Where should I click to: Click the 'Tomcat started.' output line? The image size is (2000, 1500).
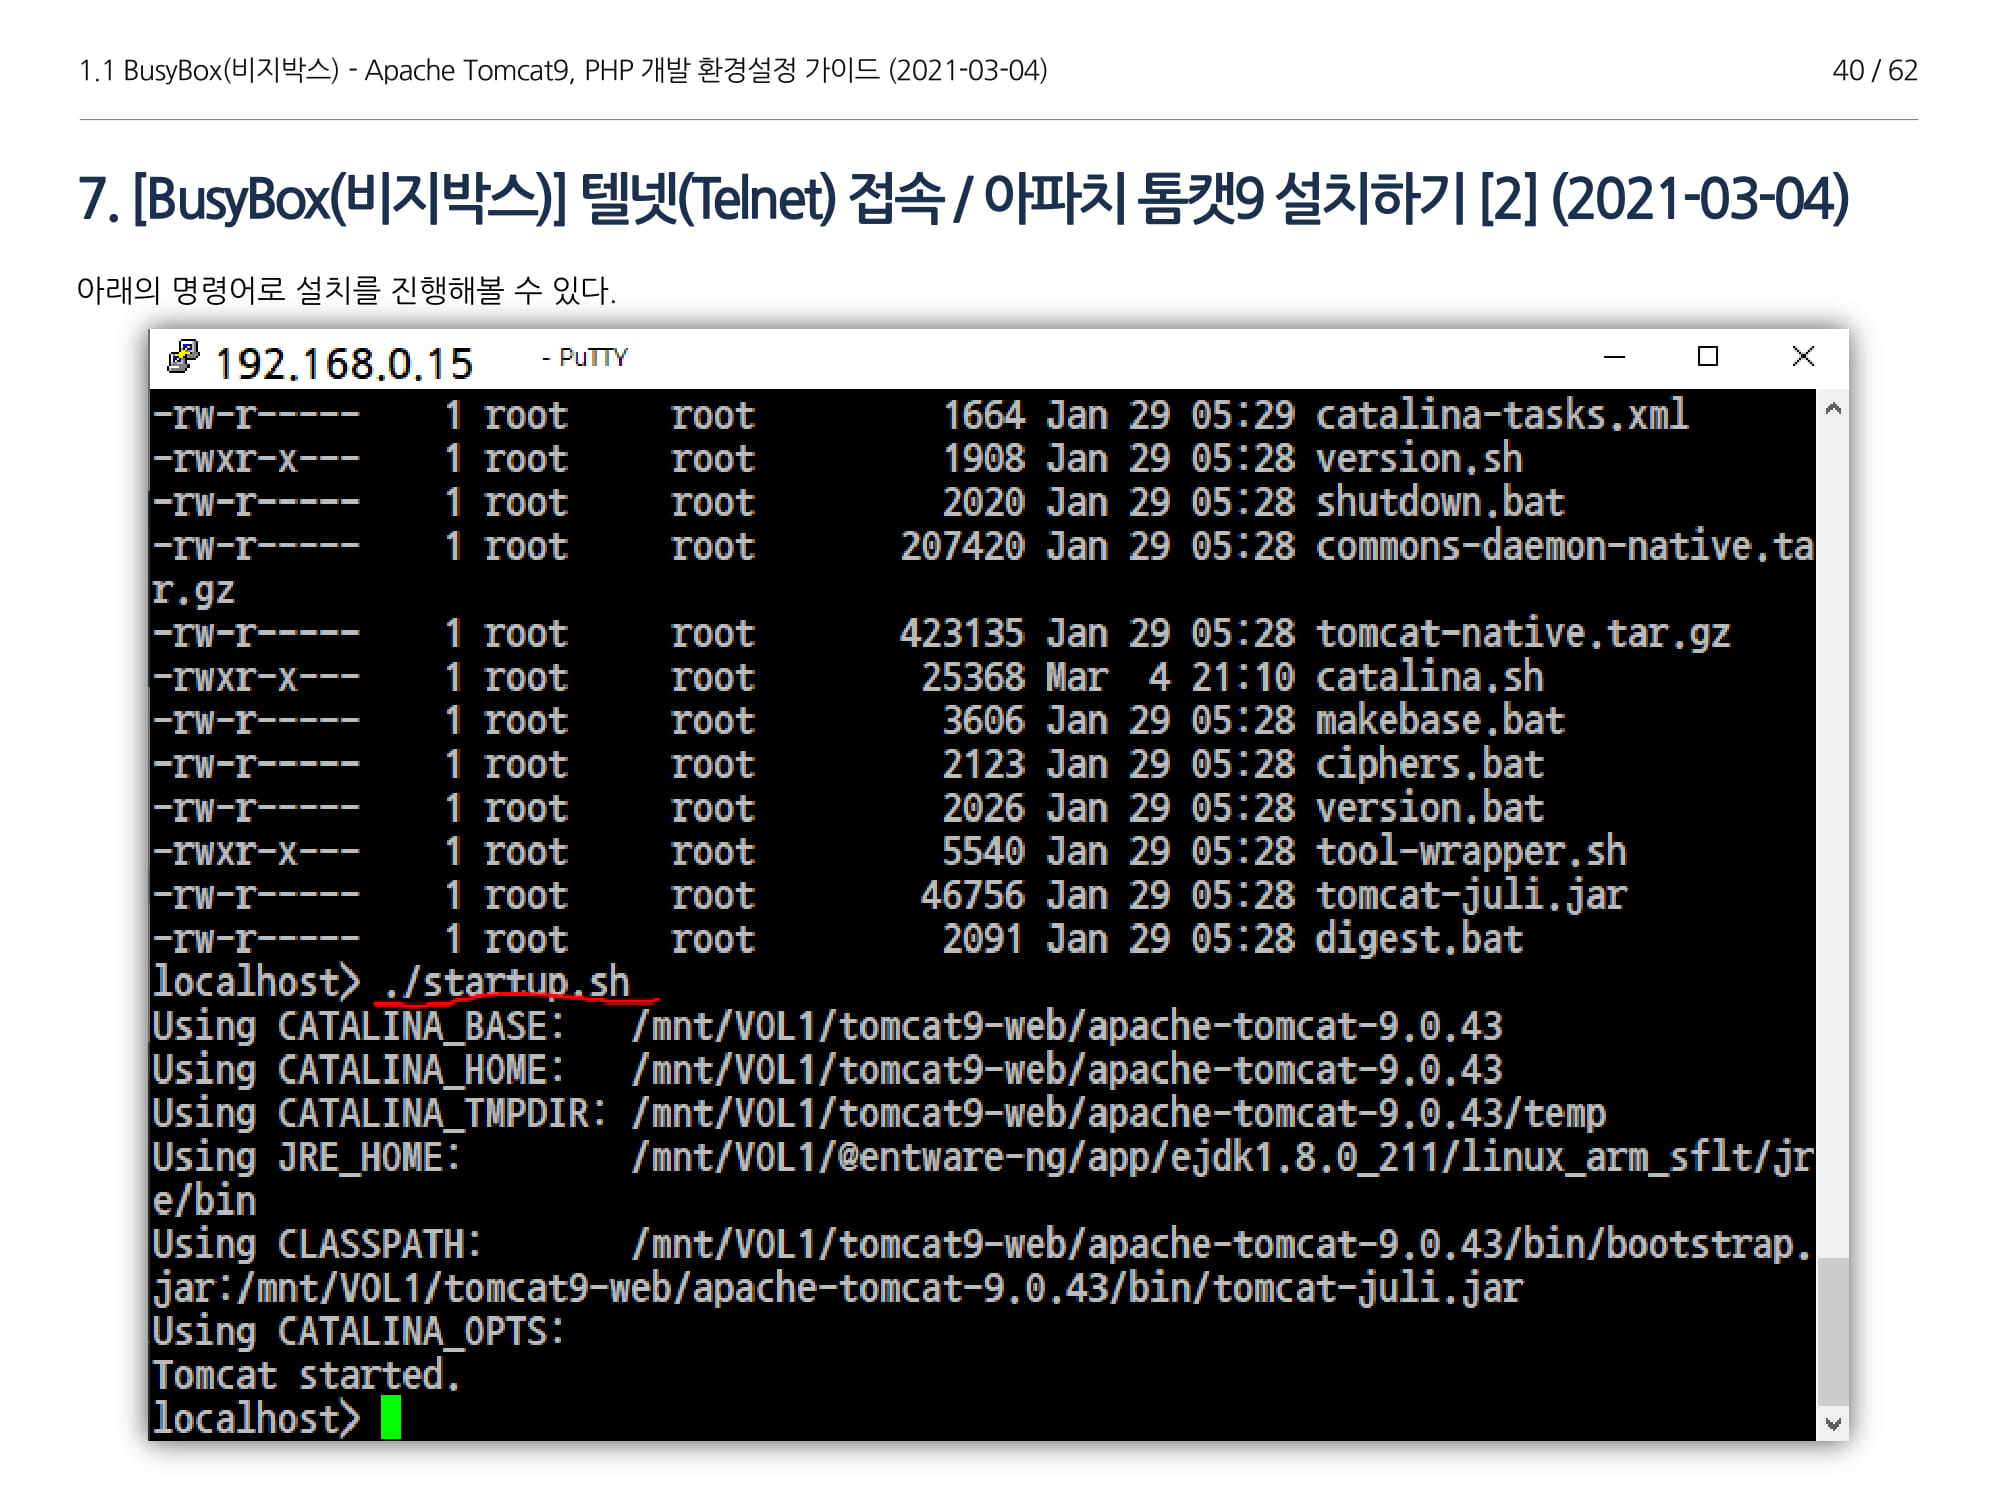pos(306,1375)
